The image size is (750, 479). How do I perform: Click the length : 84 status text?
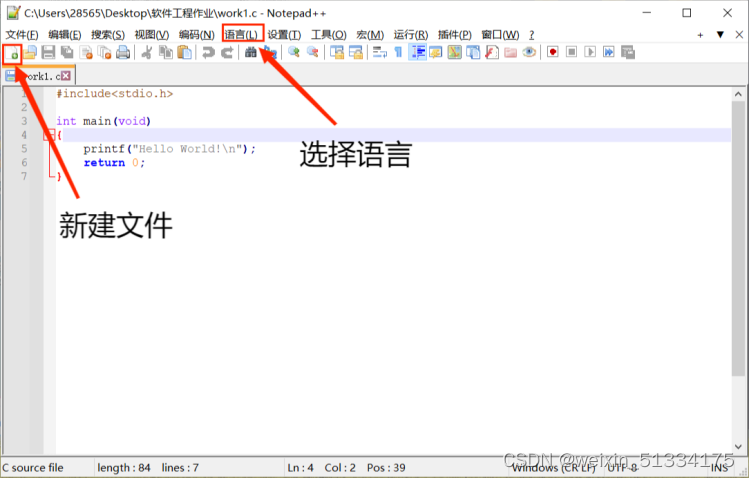pos(124,468)
